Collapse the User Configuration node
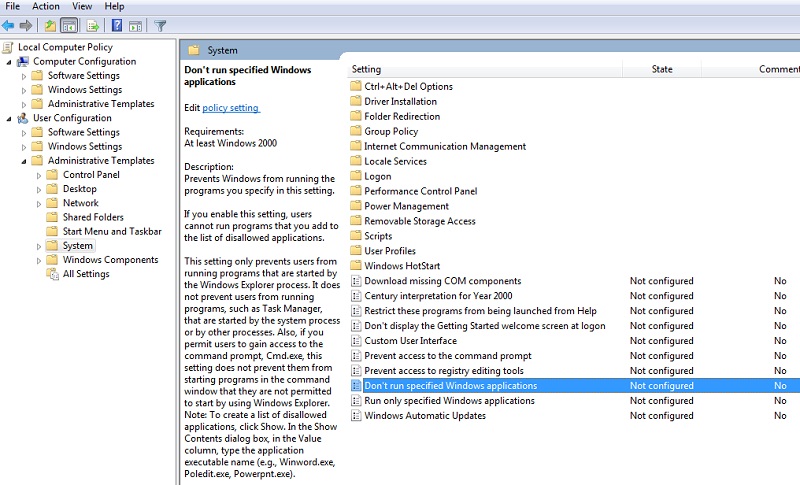This screenshot has width=800, height=485. [x=9, y=118]
